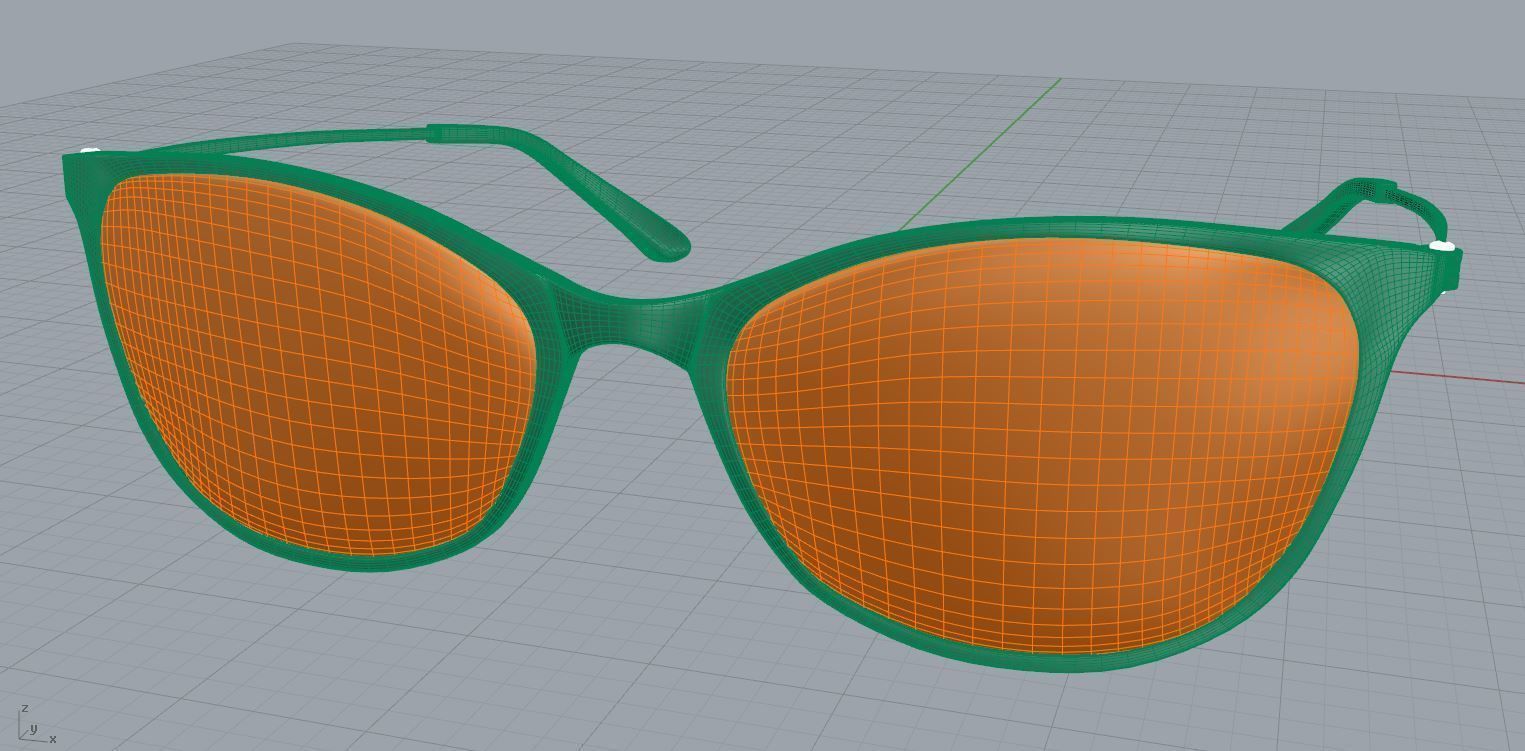The width and height of the screenshot is (1525, 751).
Task: Select the left orange lens surface
Action: point(318,366)
